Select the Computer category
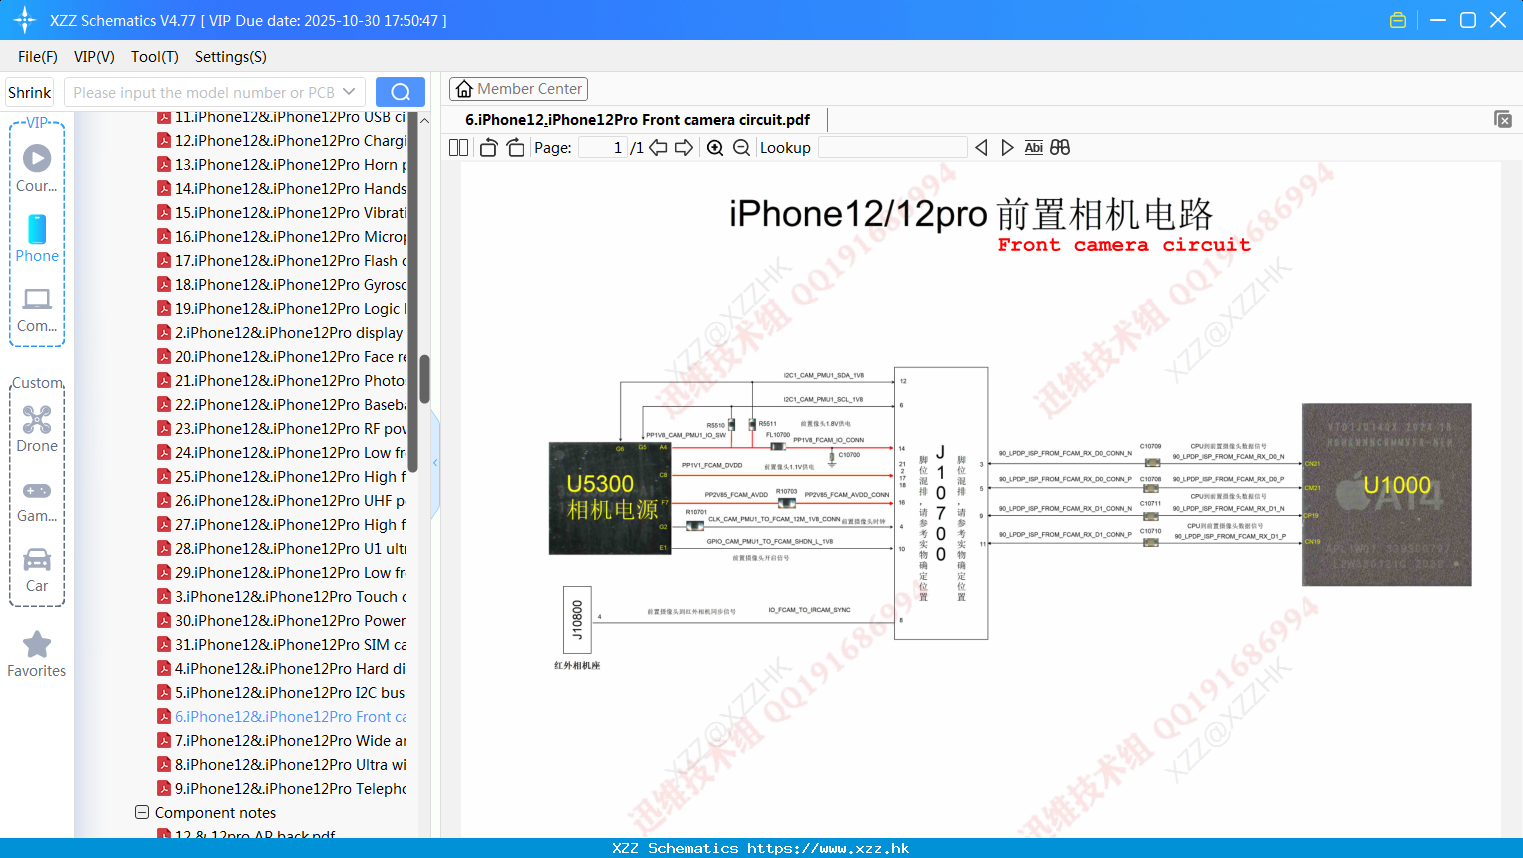Viewport: 1523px width, 858px height. [x=37, y=310]
